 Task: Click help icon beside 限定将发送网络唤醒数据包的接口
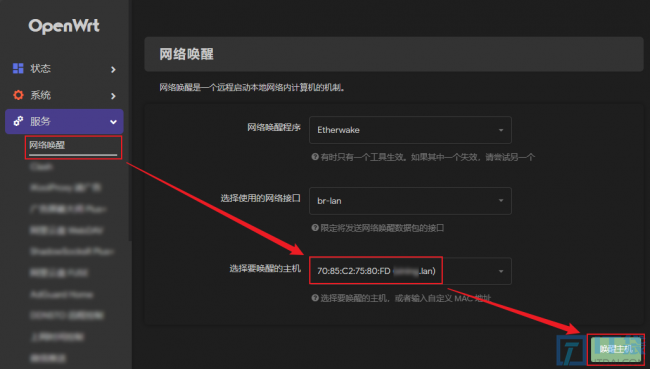(x=315, y=228)
